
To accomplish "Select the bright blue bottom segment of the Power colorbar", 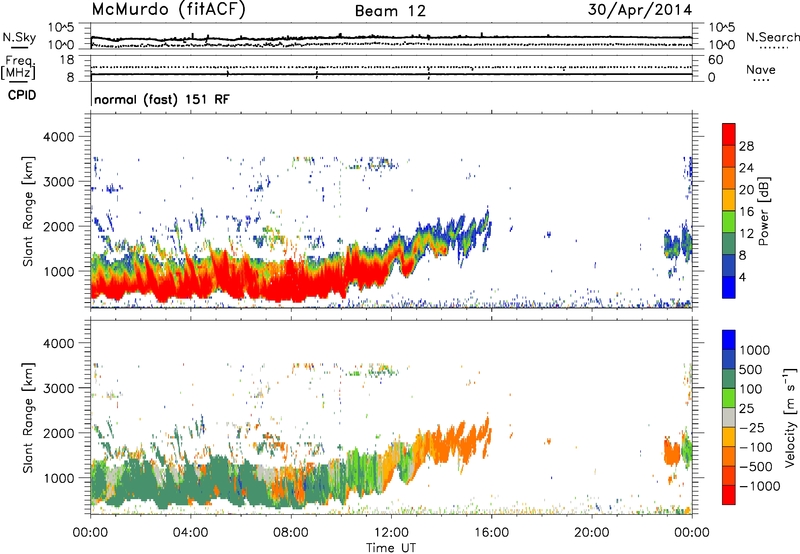I will click(729, 287).
